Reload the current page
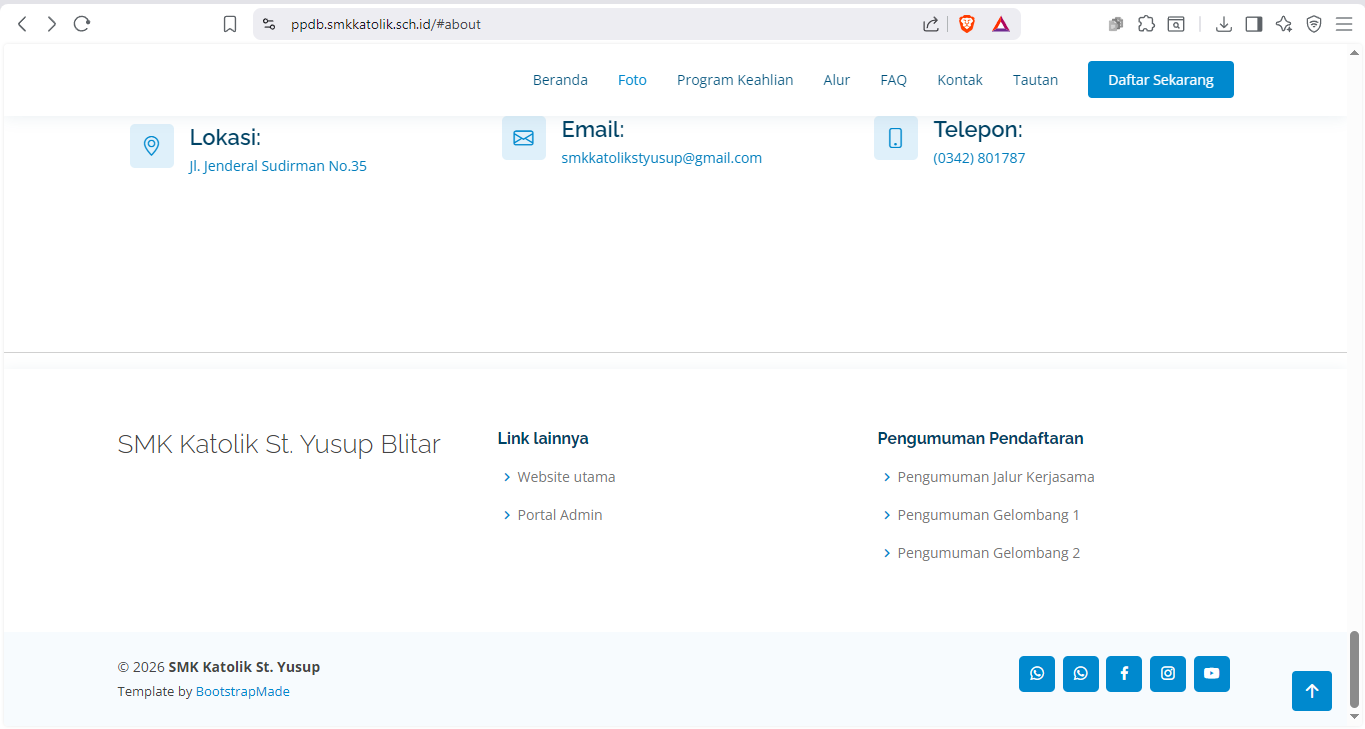This screenshot has width=1365, height=729. click(82, 24)
